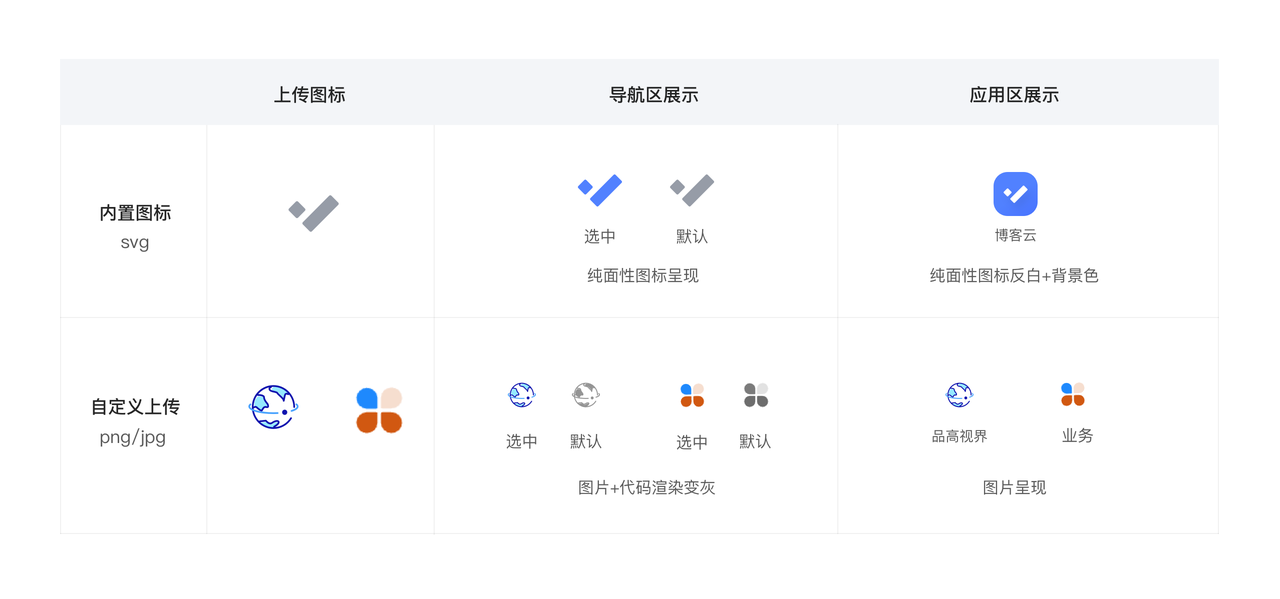This screenshot has width=1280, height=599.
Task: Click the small gray four-petal 默认 icon
Action: coord(756,395)
